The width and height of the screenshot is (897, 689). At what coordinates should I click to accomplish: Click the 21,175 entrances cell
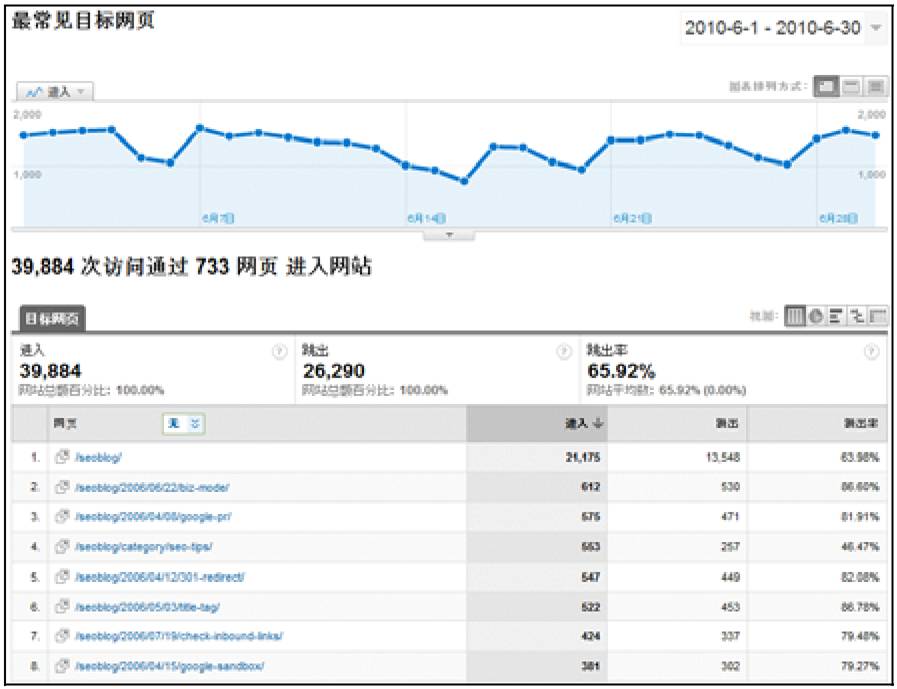click(x=582, y=457)
